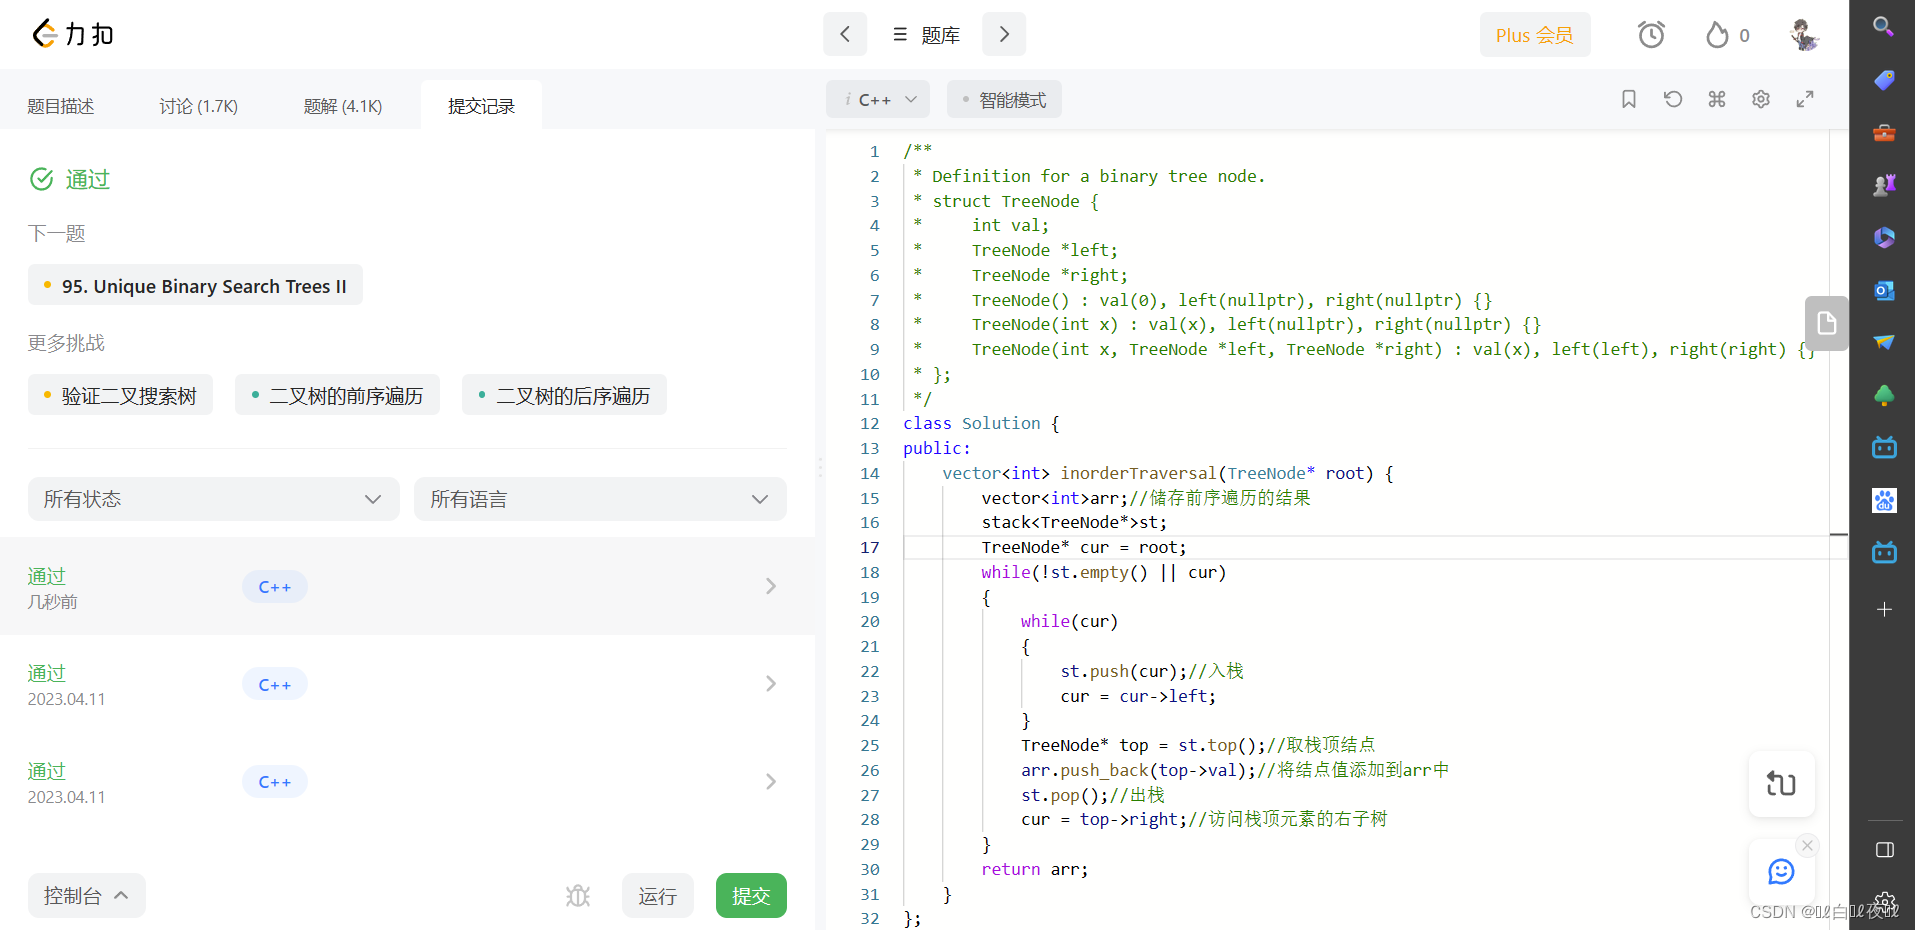Click C++ tag on 几秒前 submission
The width and height of the screenshot is (1915, 930).
point(274,587)
